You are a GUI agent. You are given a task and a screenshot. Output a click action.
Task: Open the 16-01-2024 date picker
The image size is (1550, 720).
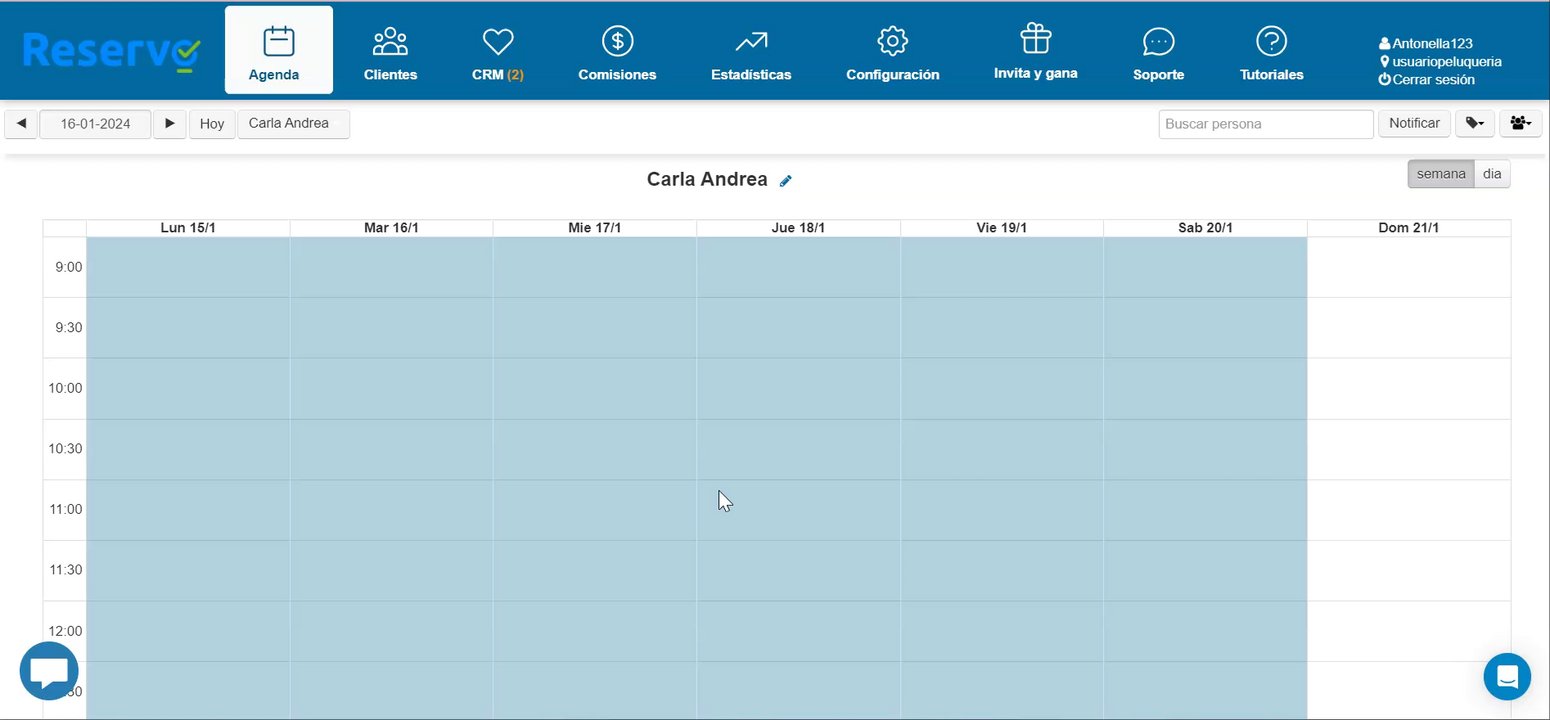pos(95,124)
